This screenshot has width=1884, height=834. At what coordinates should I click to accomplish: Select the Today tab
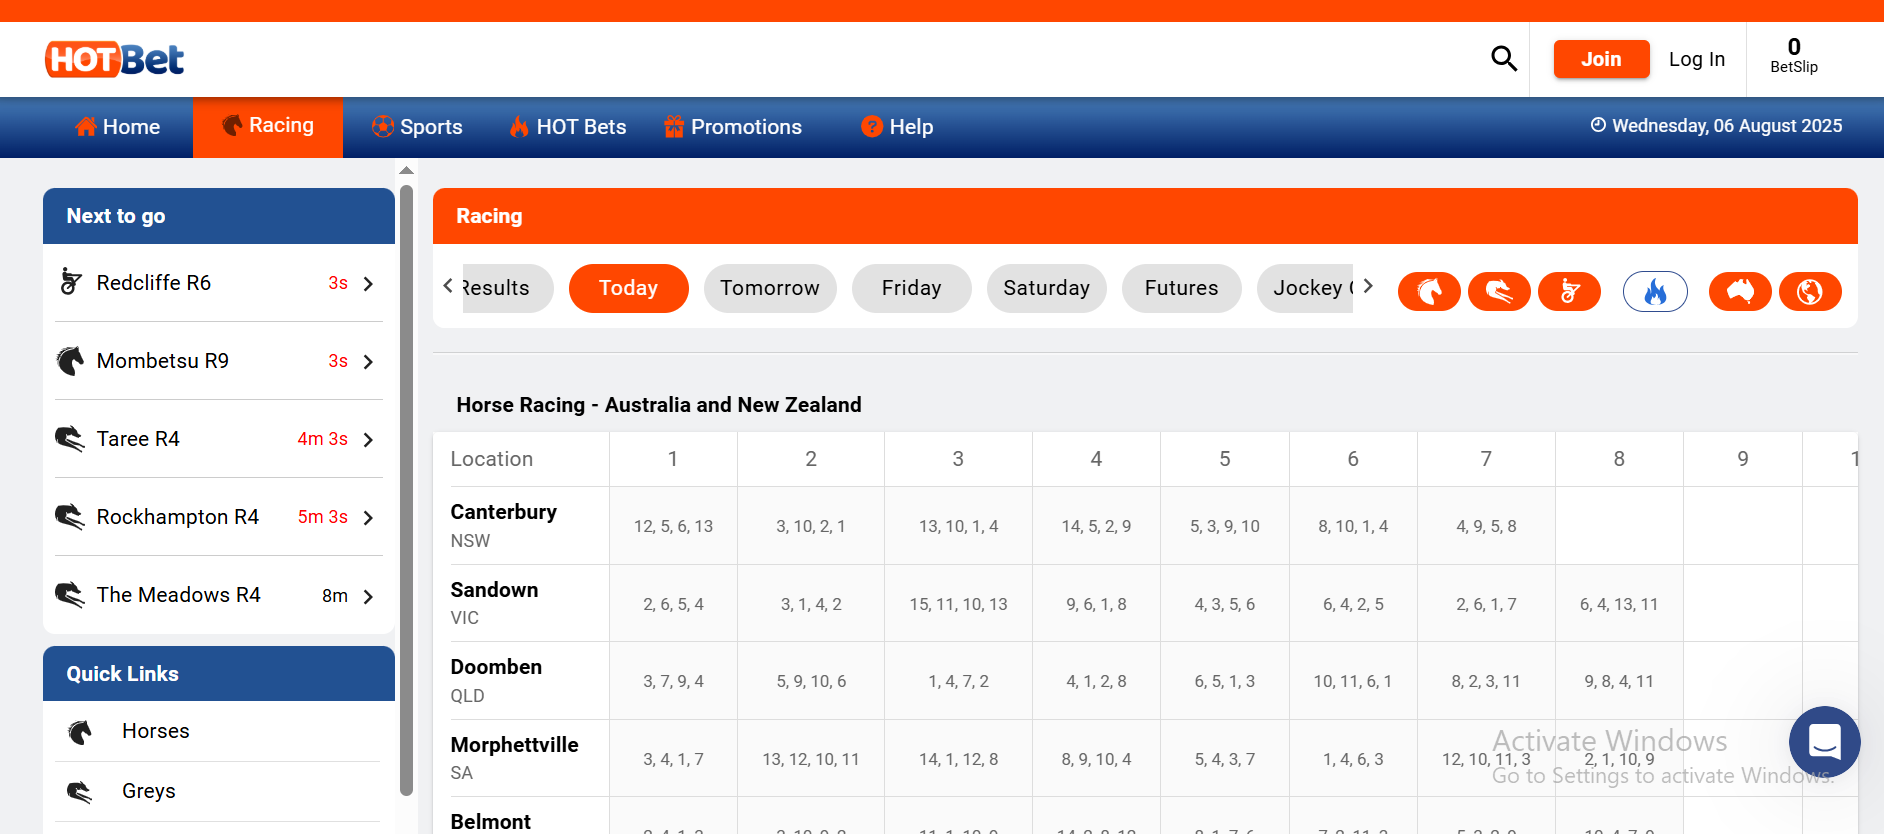[x=628, y=288]
